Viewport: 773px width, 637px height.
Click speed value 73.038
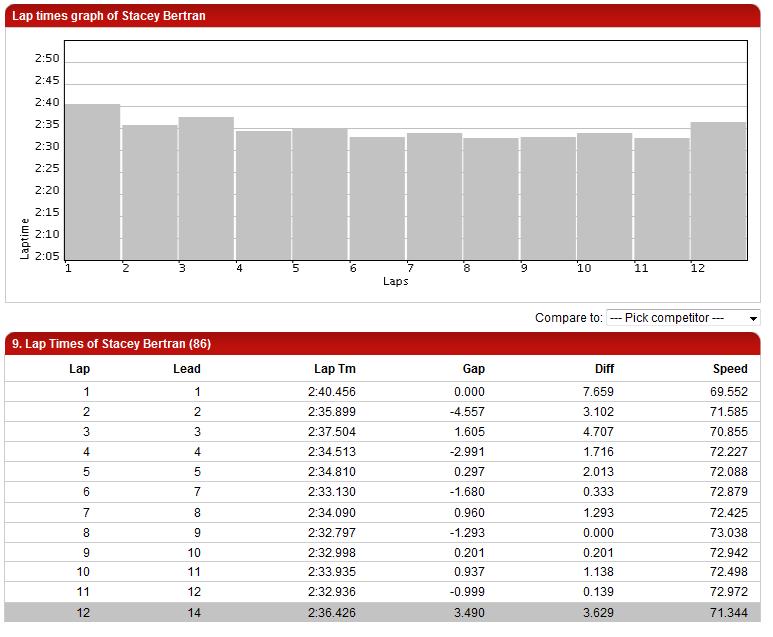[x=729, y=533]
